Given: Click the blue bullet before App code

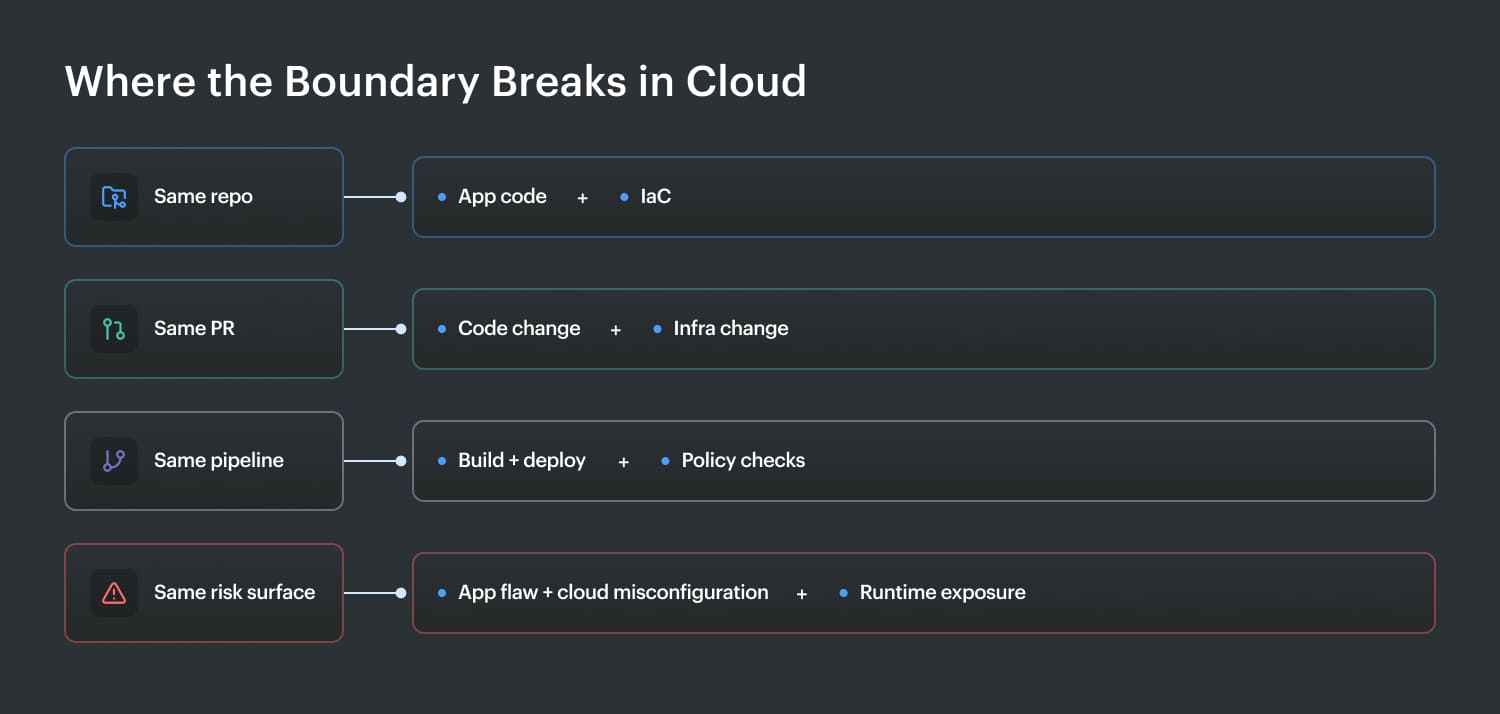Looking at the screenshot, I should point(442,197).
